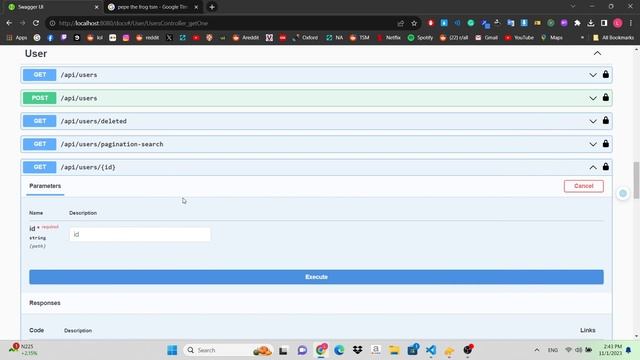Open the Gmail bookmark

click(x=487, y=38)
